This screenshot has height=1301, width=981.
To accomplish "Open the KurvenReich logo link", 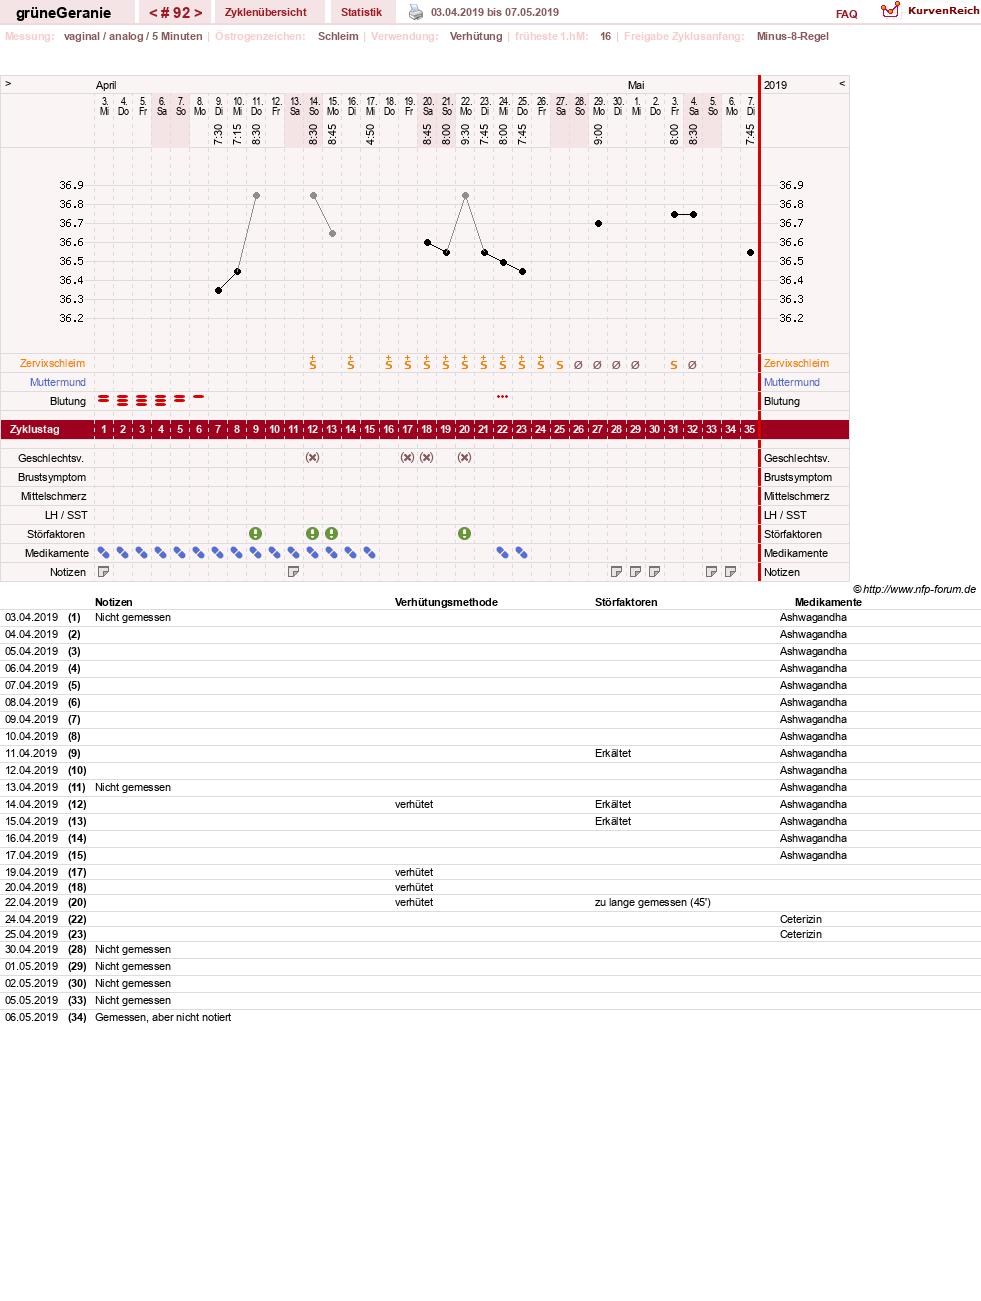I will click(930, 10).
